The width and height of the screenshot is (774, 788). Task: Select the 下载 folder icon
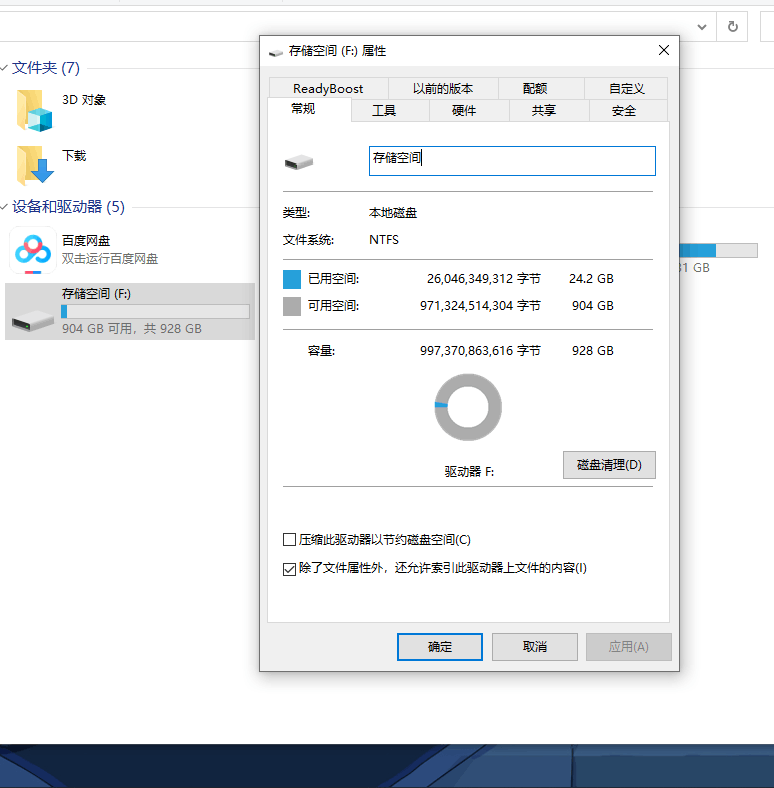click(34, 165)
